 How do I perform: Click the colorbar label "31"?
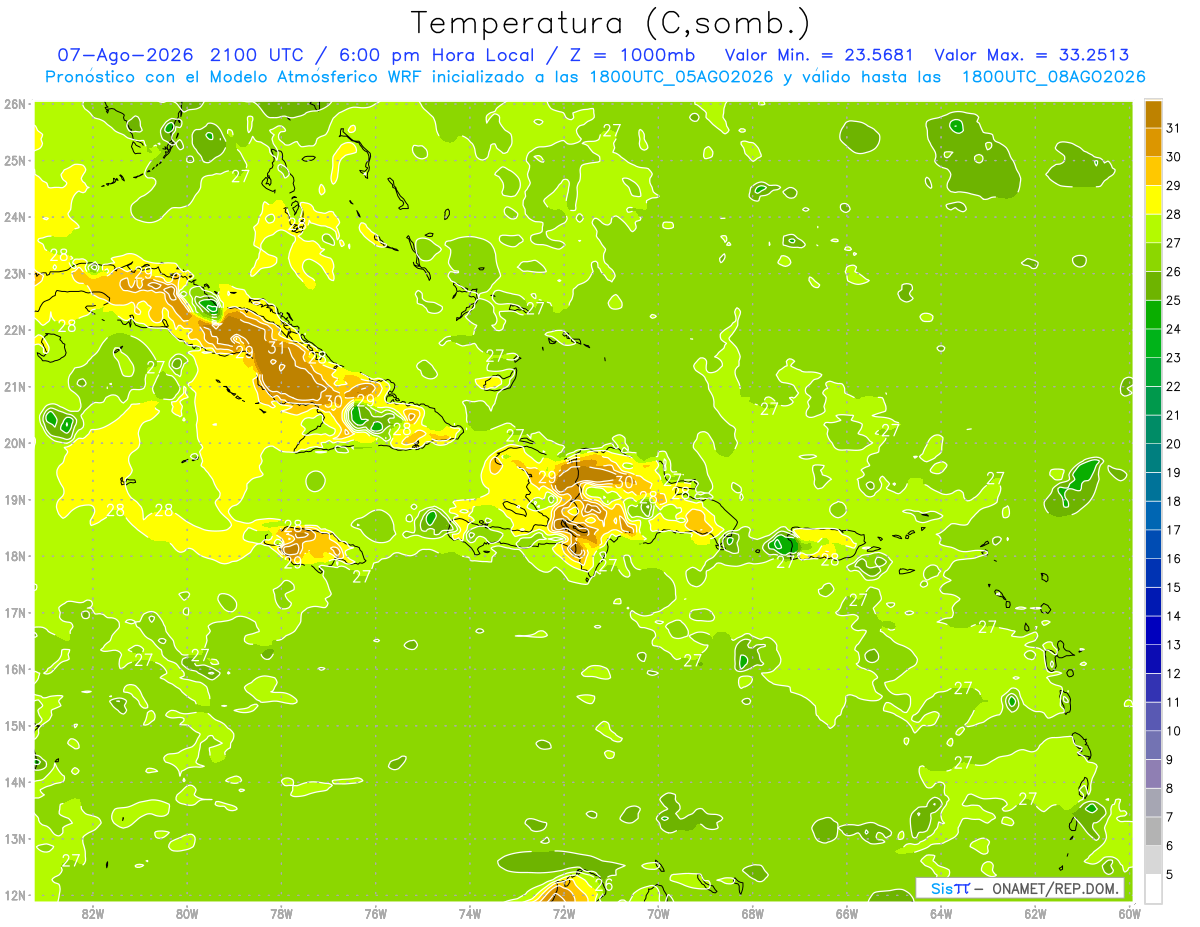click(1173, 128)
